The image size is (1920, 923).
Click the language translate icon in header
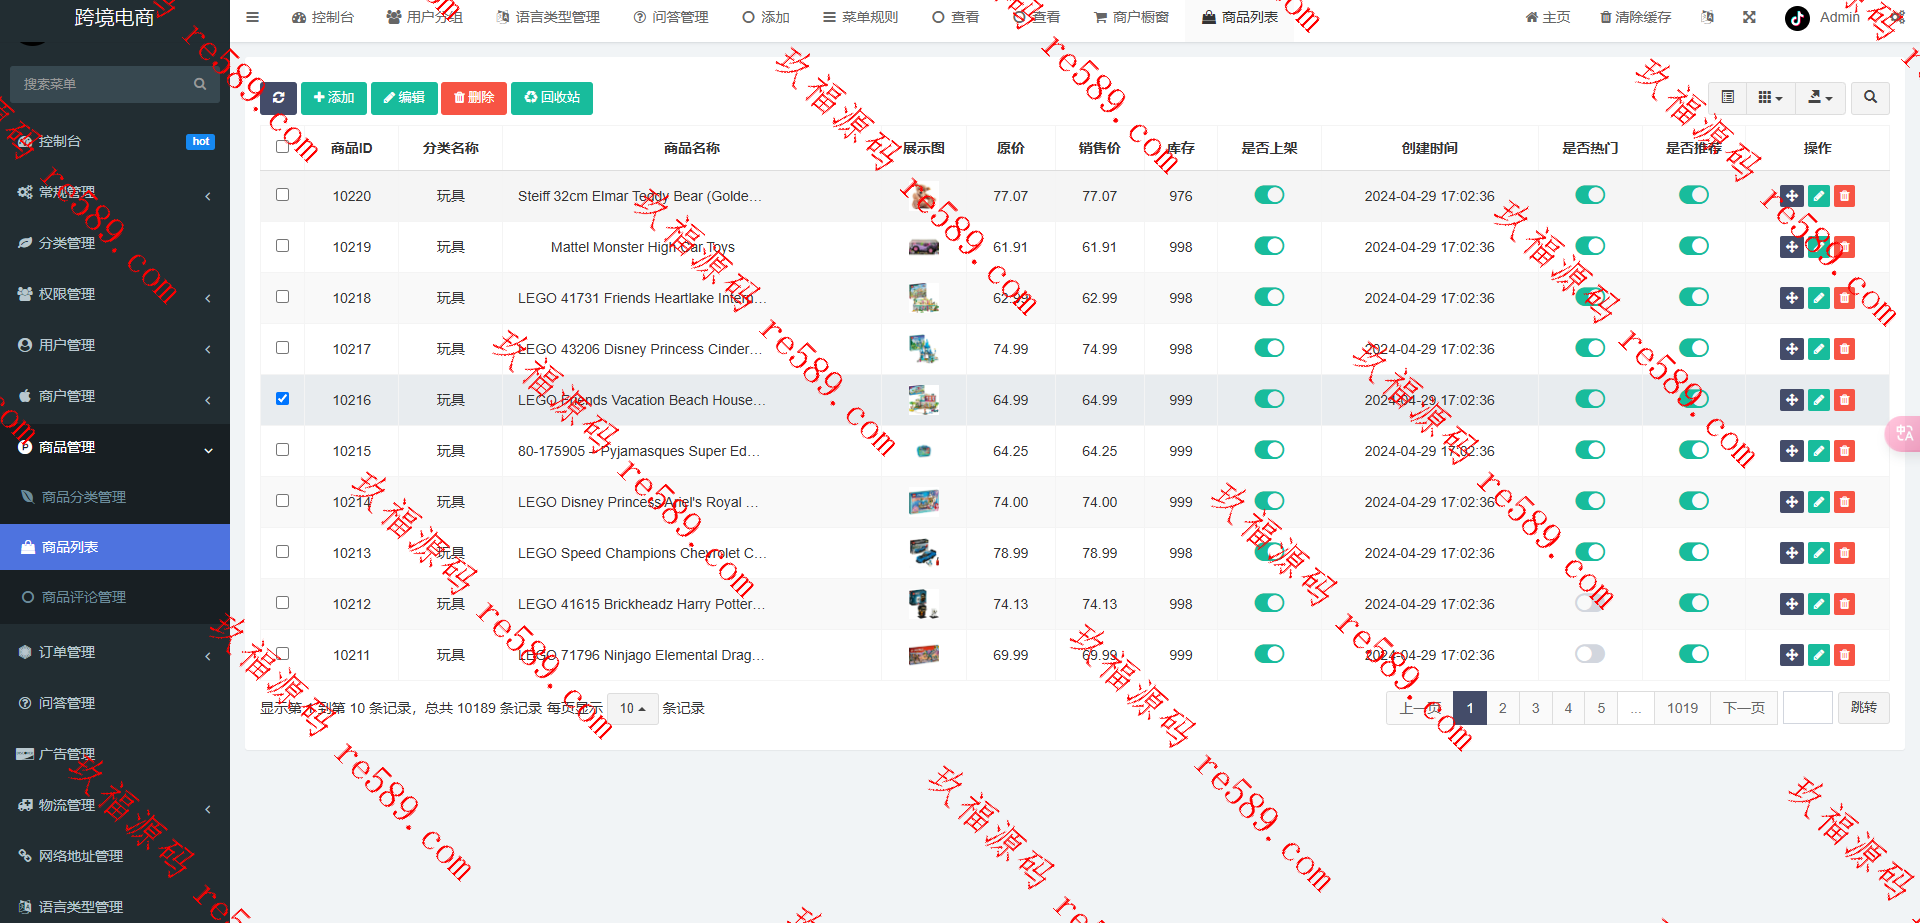tap(1707, 17)
